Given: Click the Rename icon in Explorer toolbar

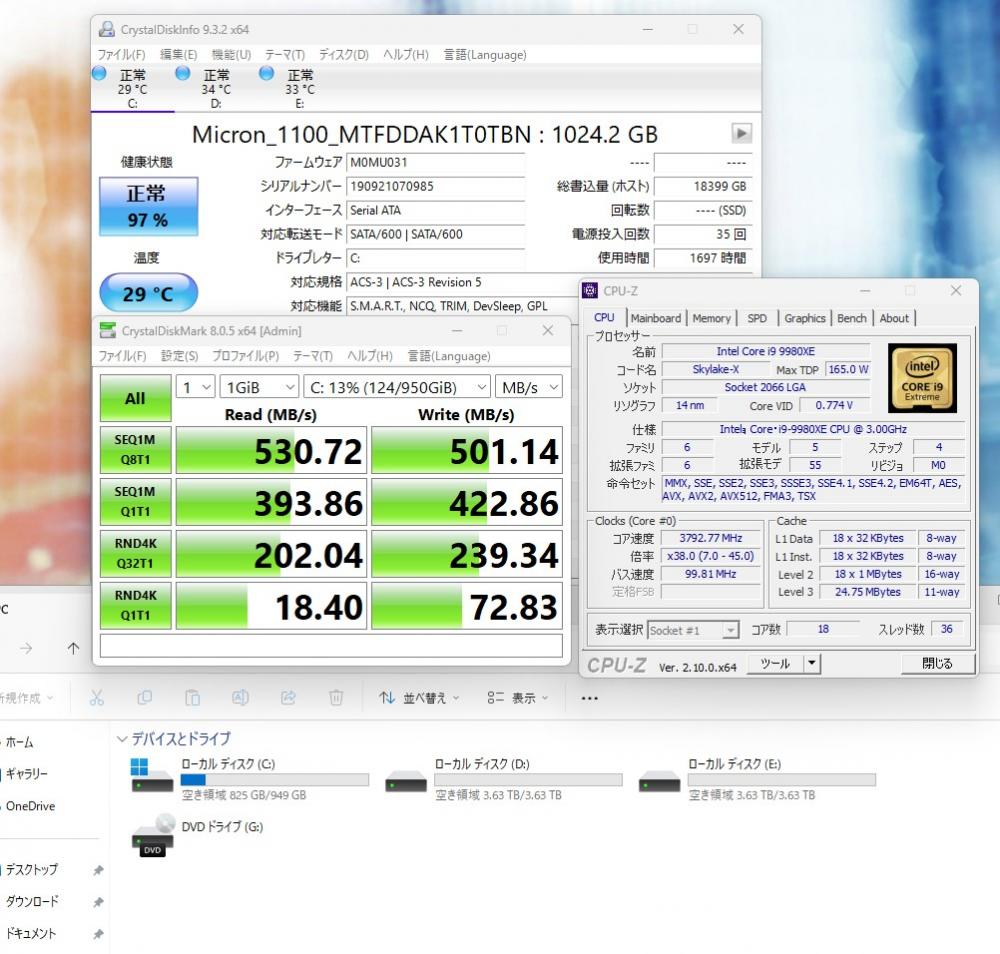Looking at the screenshot, I should pyautogui.click(x=240, y=698).
